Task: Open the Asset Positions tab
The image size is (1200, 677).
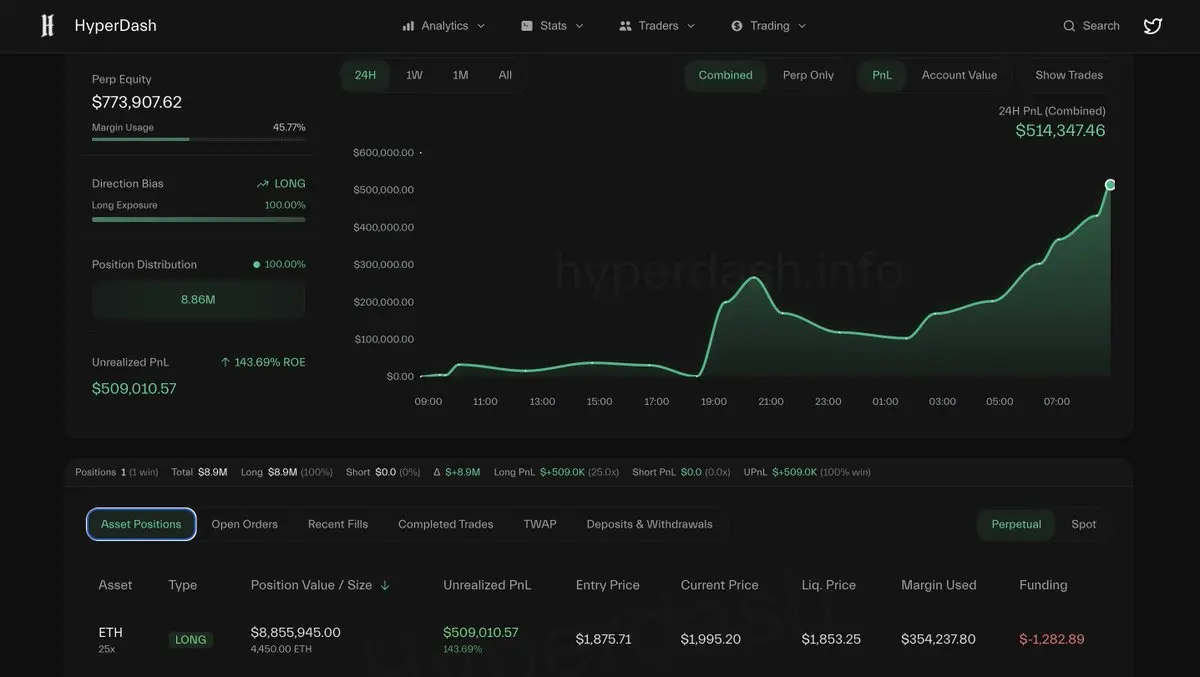Action: pos(141,524)
